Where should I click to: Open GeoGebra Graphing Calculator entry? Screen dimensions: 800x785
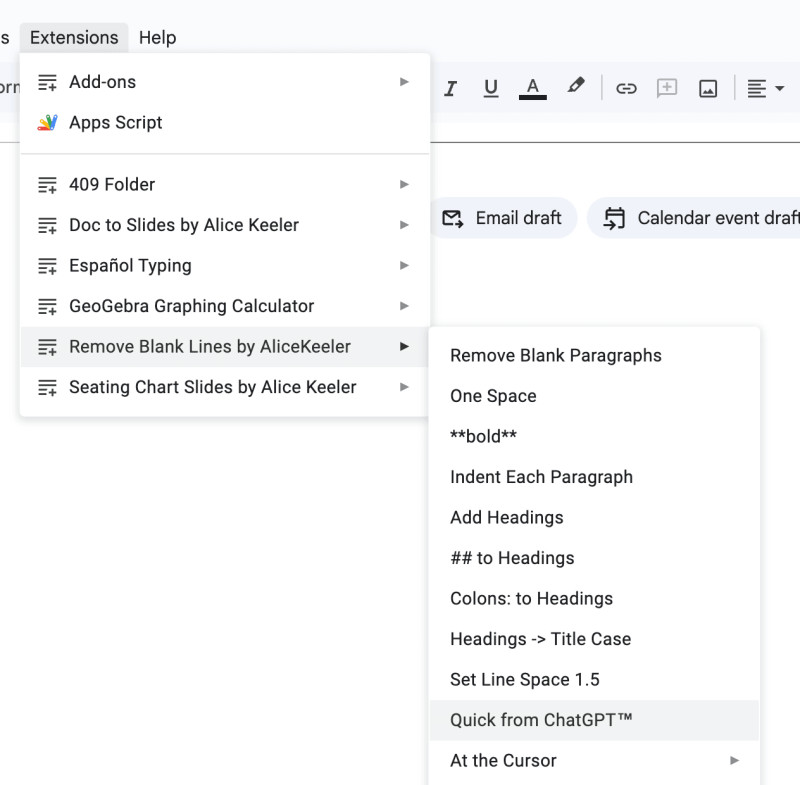(x=224, y=306)
